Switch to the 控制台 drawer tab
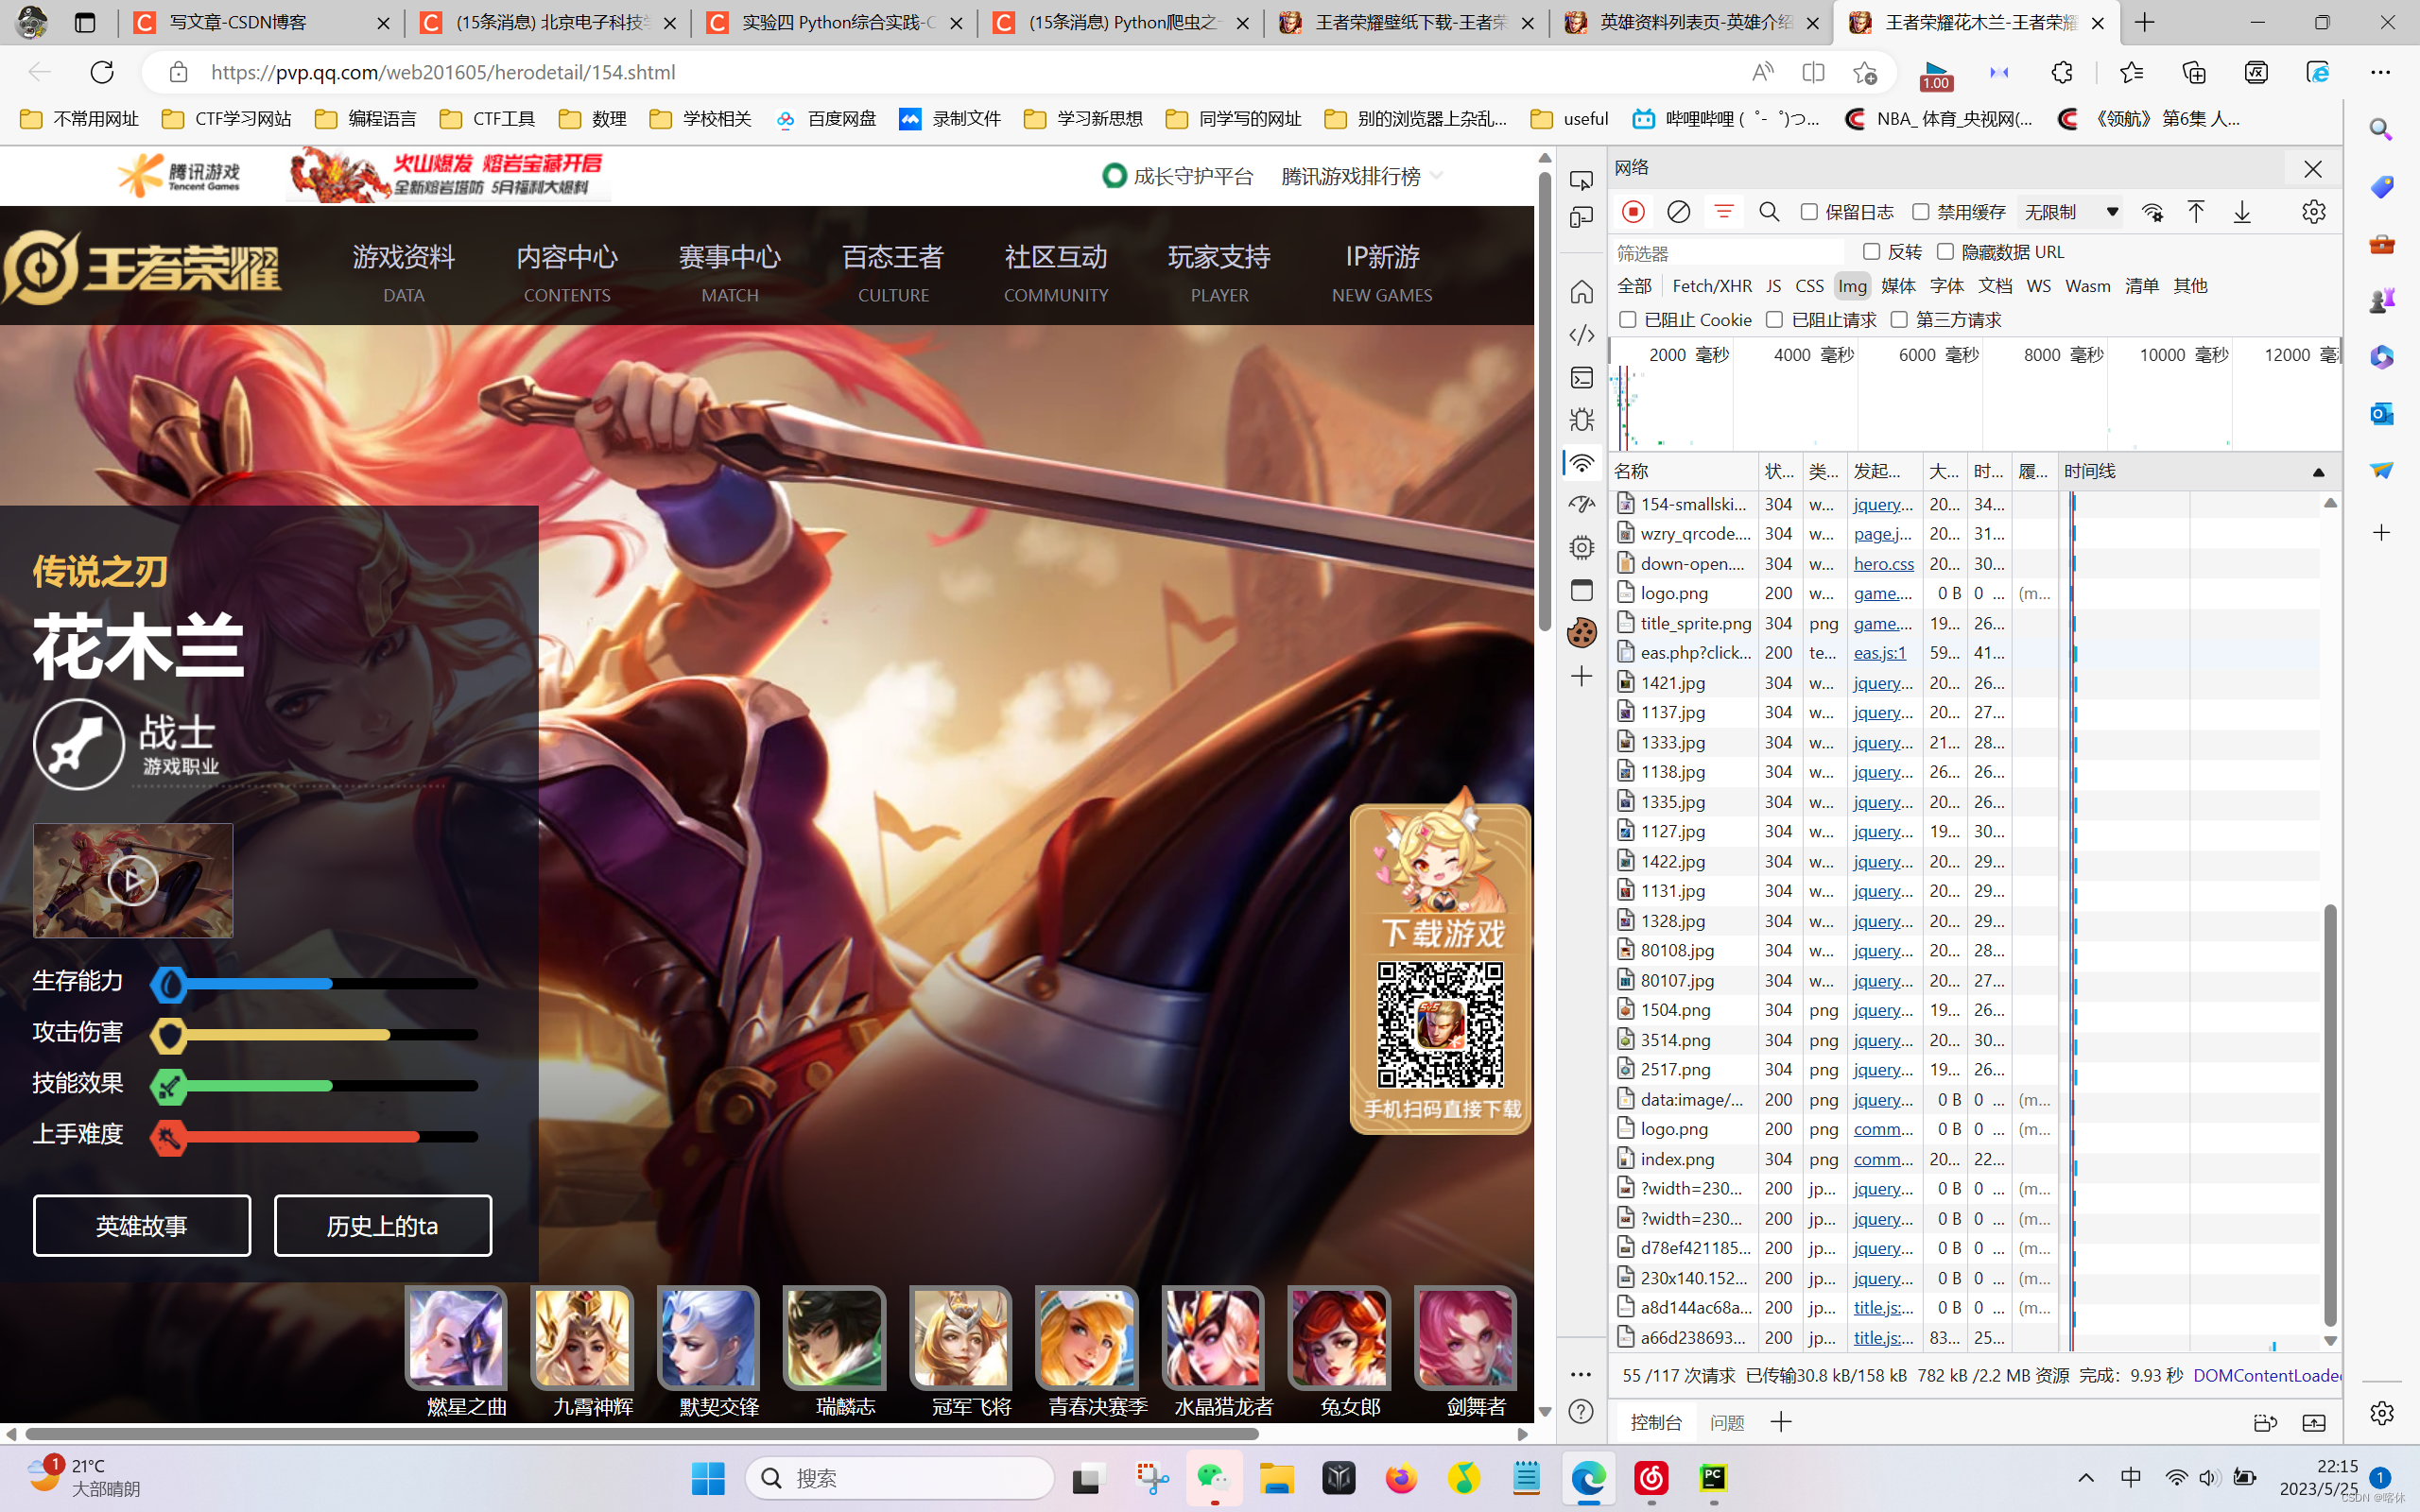 point(1656,1422)
